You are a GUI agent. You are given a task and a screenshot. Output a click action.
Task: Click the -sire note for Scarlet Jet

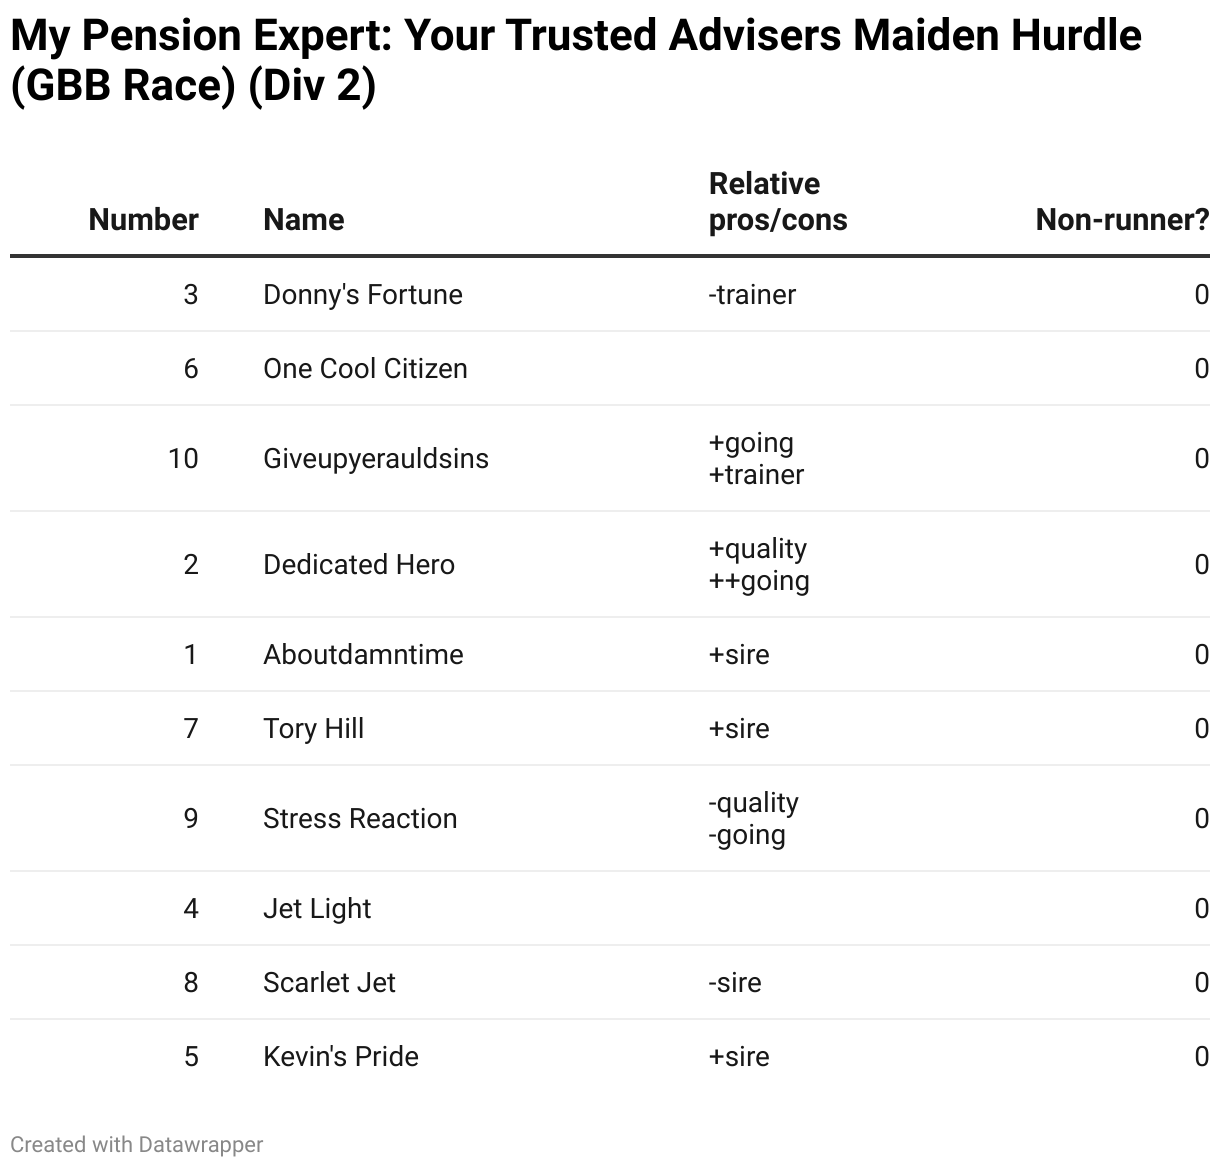(x=735, y=983)
